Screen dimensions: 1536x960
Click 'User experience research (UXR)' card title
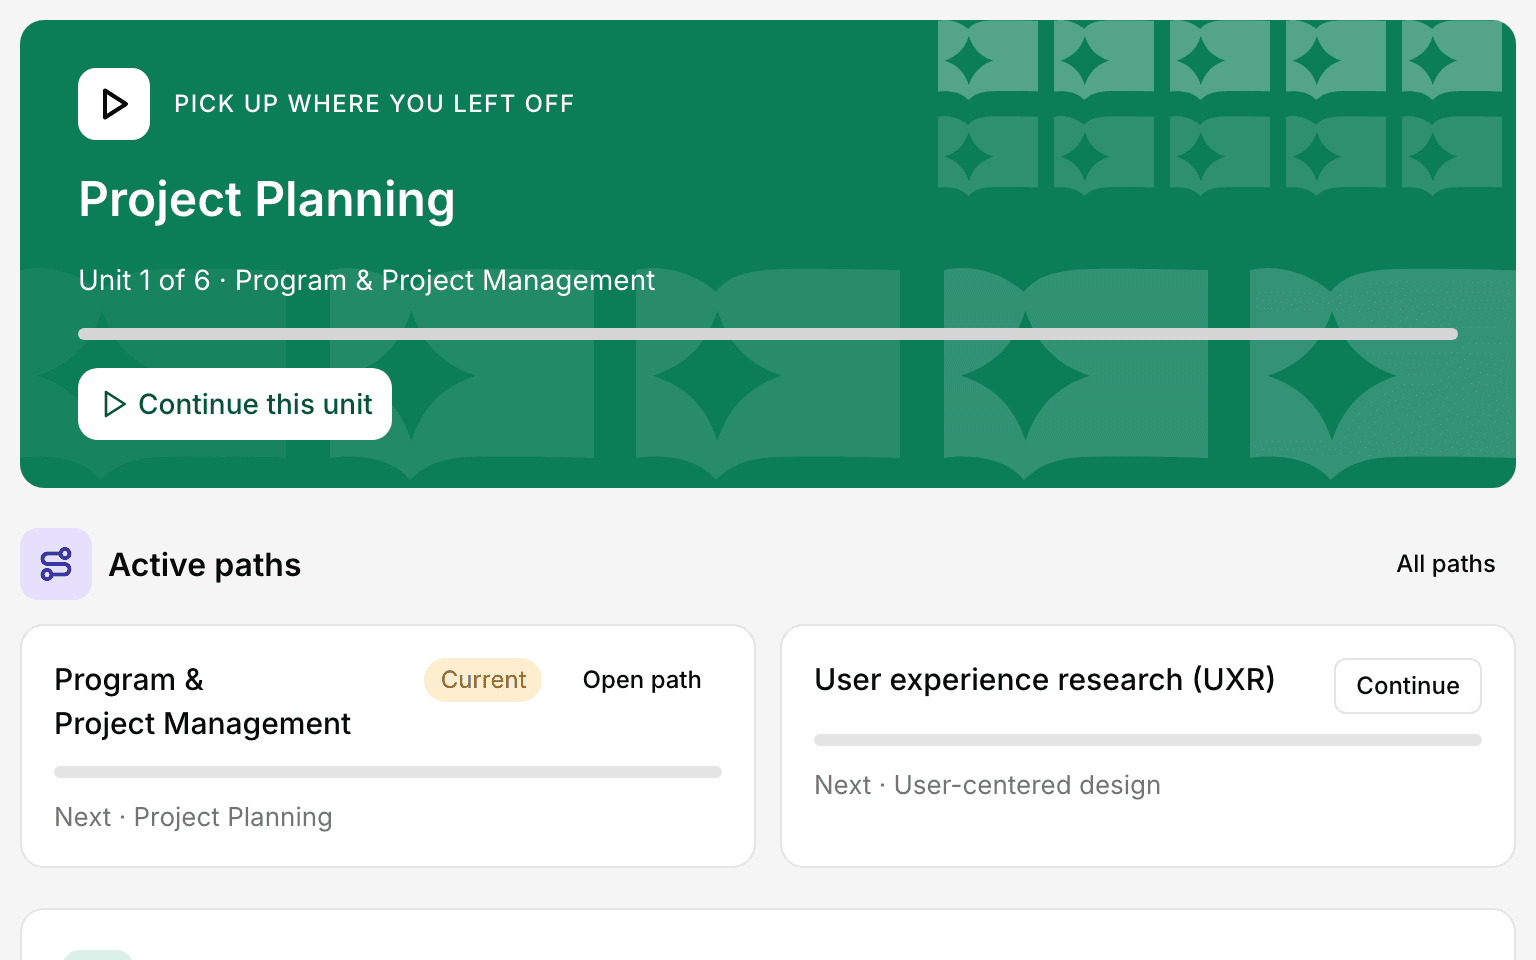pos(1045,680)
